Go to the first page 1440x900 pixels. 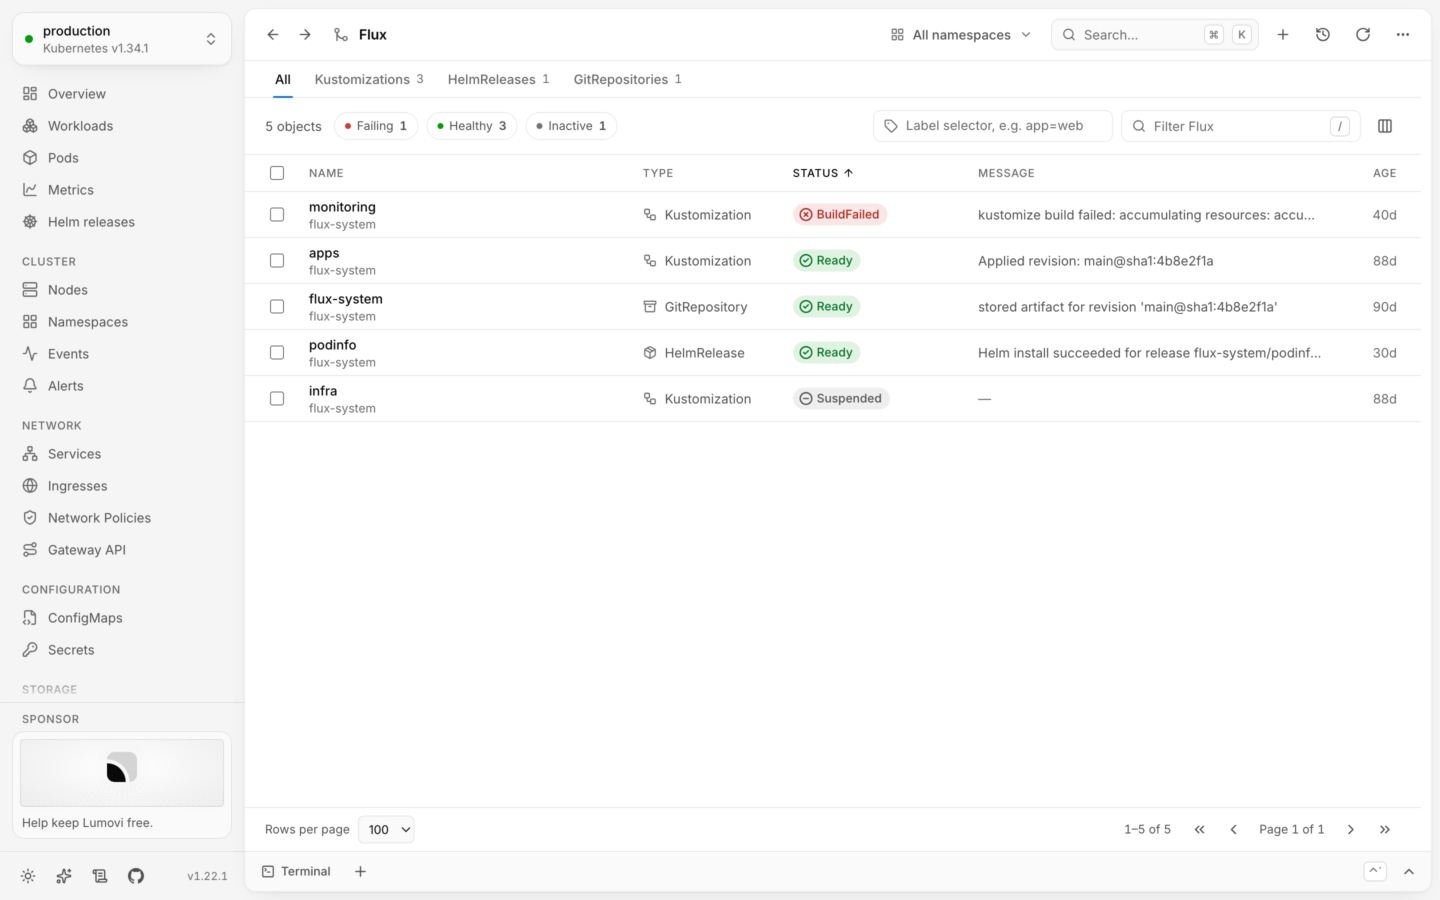(1200, 829)
